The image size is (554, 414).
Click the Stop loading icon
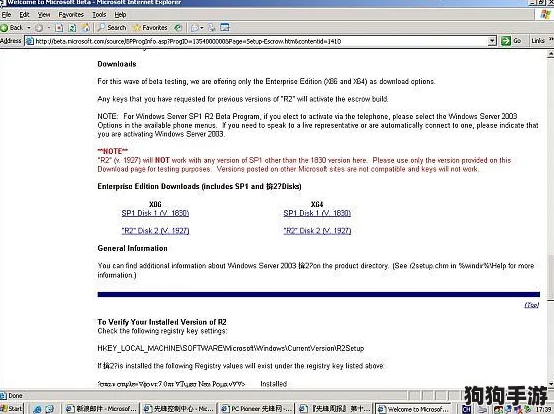tap(59, 28)
